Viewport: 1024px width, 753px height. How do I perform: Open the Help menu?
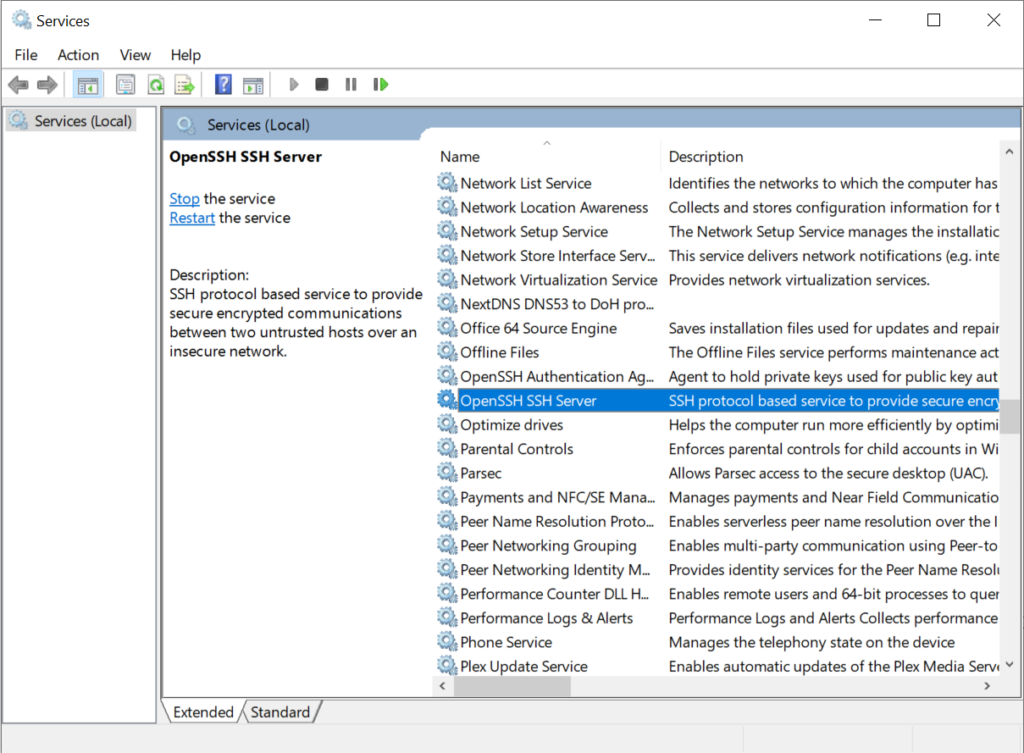pos(185,55)
